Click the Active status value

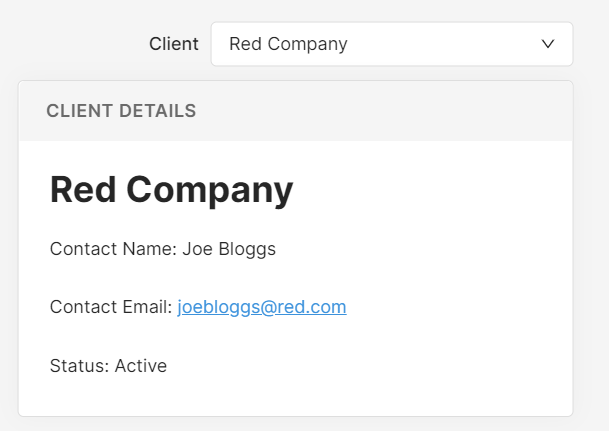[x=141, y=366]
